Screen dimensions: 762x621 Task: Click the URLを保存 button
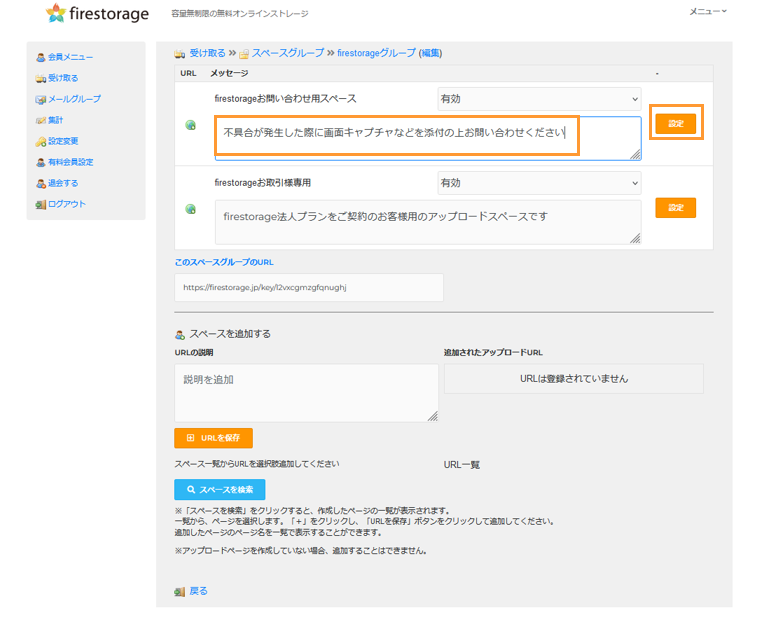click(213, 438)
